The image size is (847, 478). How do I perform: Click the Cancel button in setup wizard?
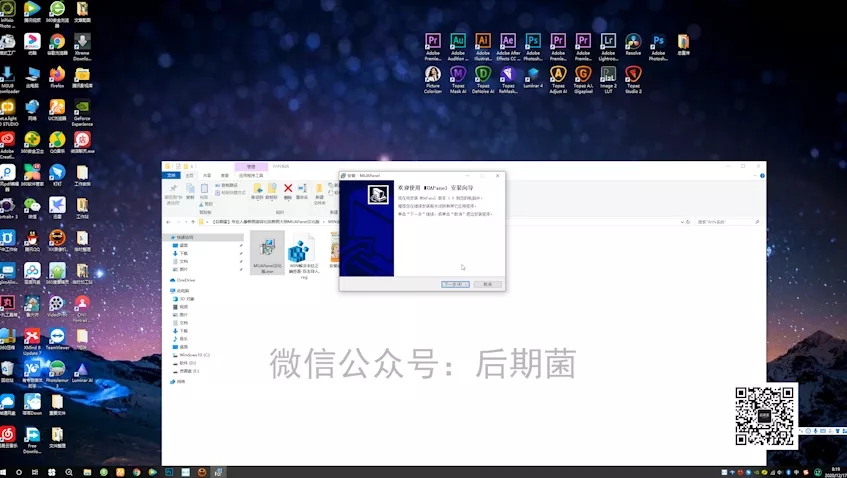[487, 284]
